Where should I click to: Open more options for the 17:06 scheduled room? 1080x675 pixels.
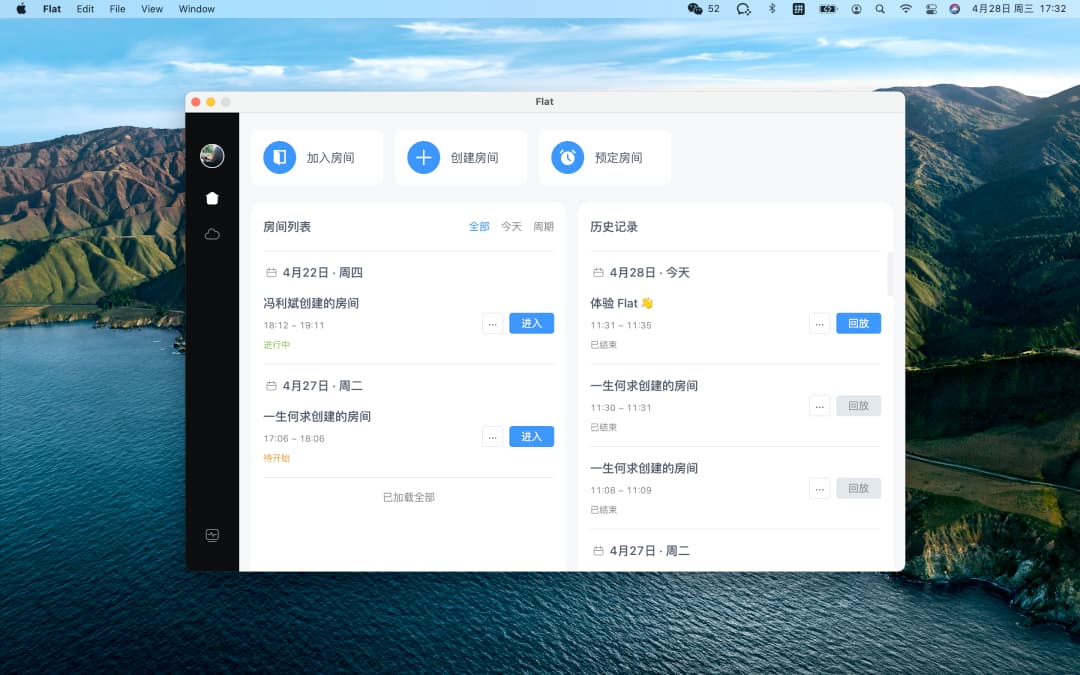click(x=492, y=437)
